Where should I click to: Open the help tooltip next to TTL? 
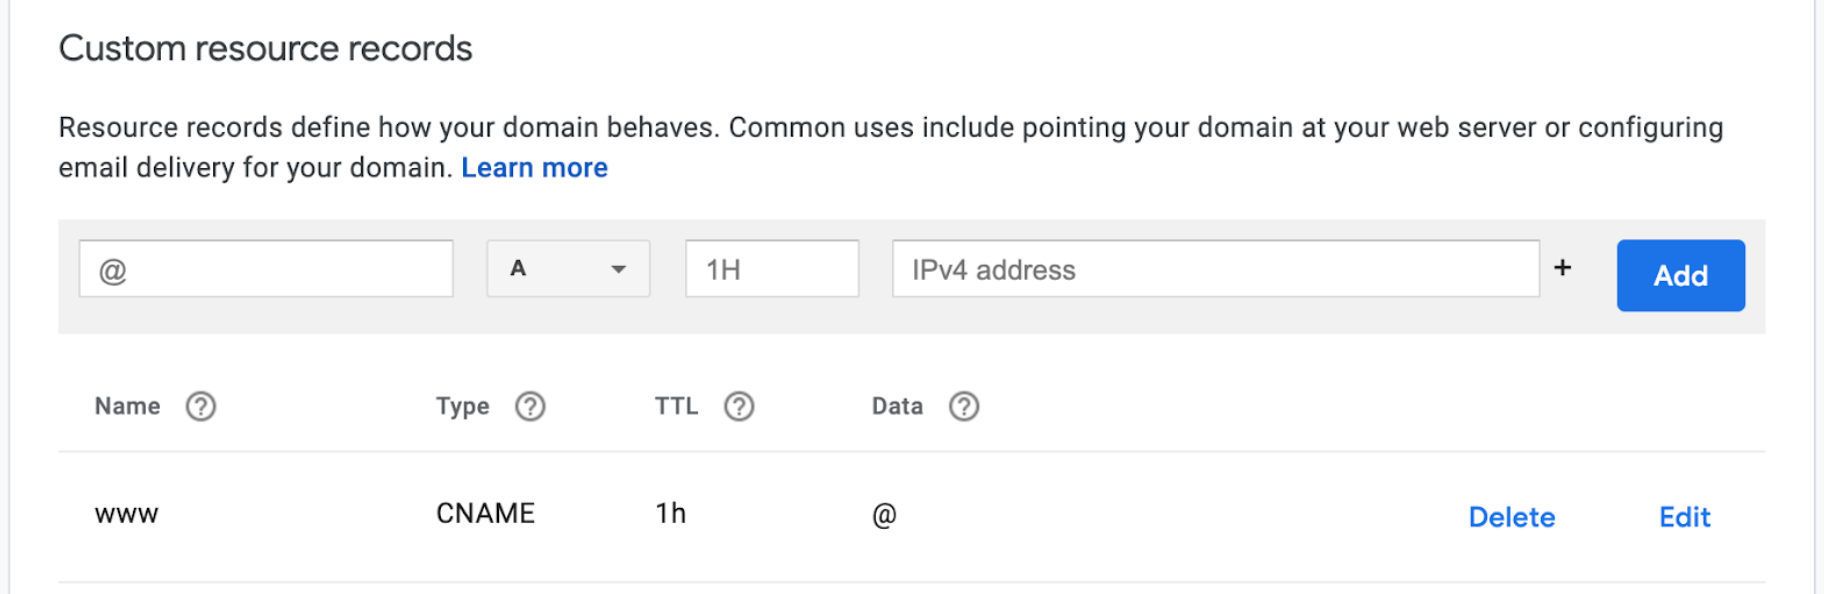click(x=739, y=406)
